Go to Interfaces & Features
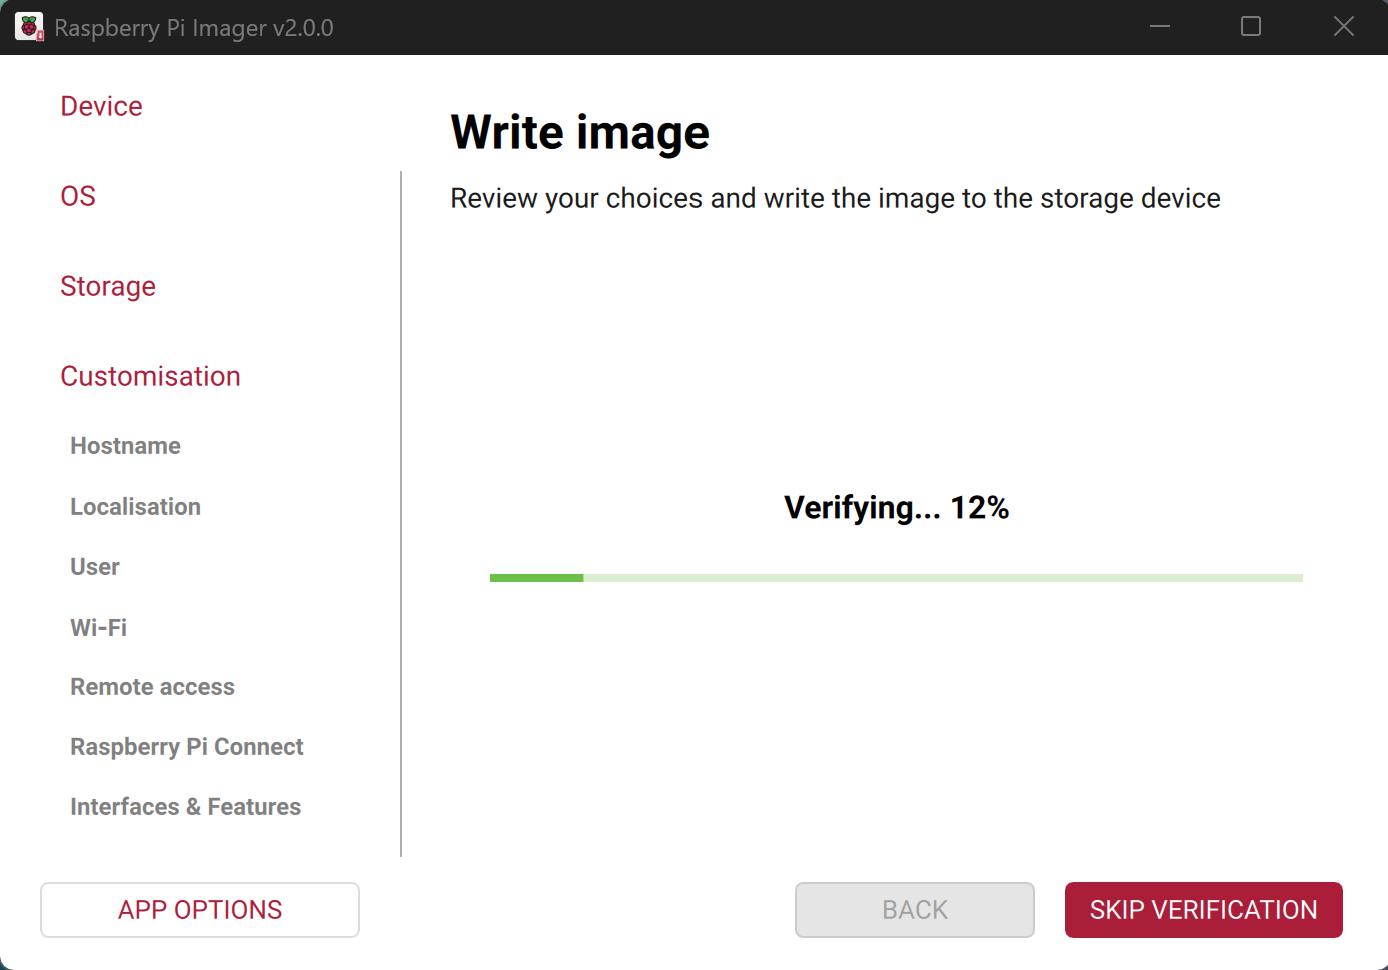 pos(185,807)
